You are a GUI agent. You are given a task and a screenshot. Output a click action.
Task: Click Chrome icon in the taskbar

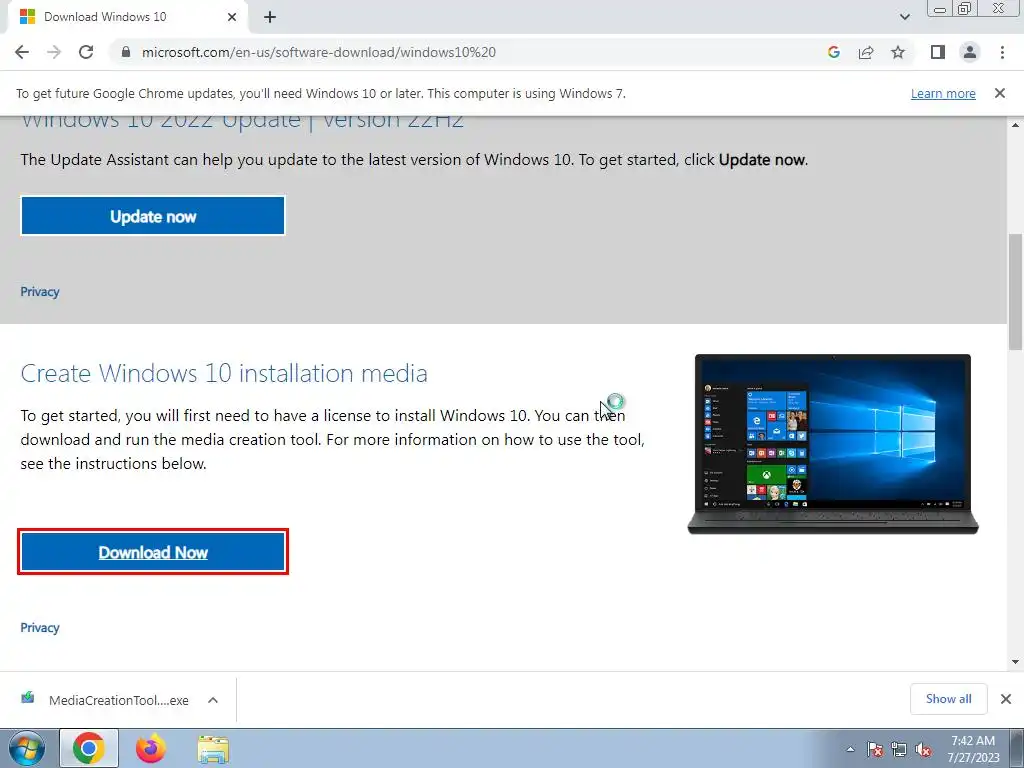pyautogui.click(x=89, y=749)
